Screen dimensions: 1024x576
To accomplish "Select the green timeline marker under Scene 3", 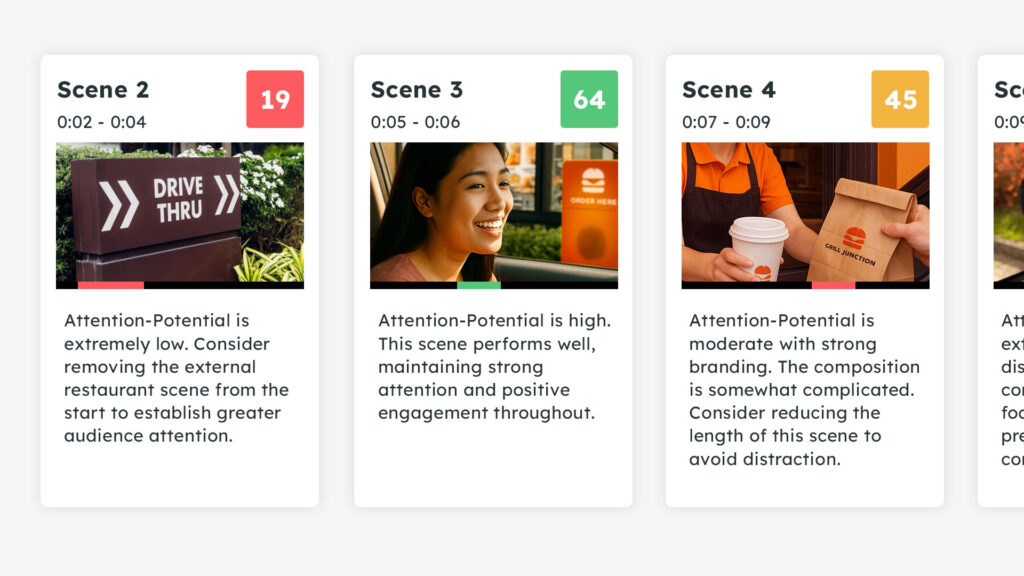I will (479, 285).
